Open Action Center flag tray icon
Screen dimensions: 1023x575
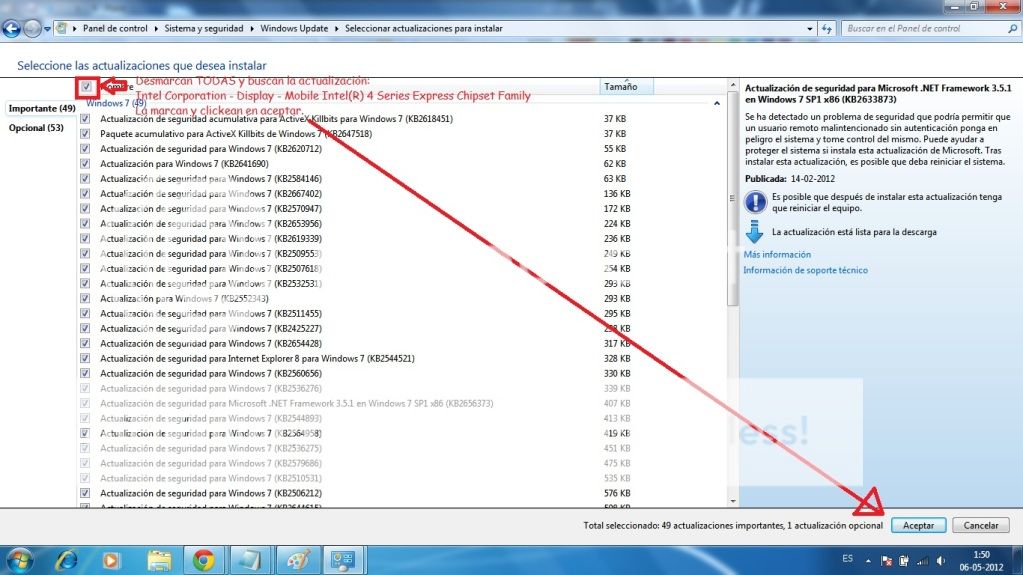click(886, 561)
